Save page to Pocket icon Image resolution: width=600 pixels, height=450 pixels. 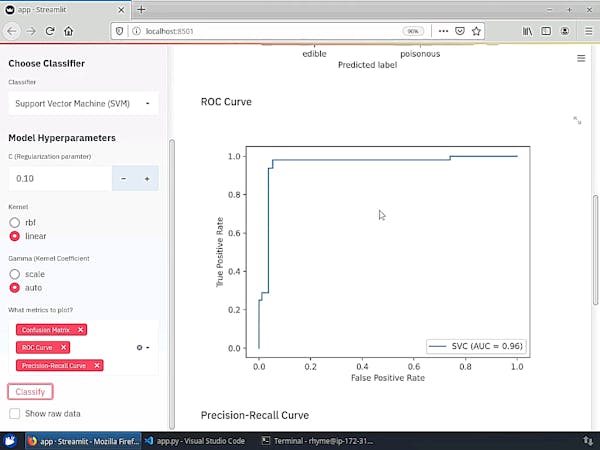point(460,31)
